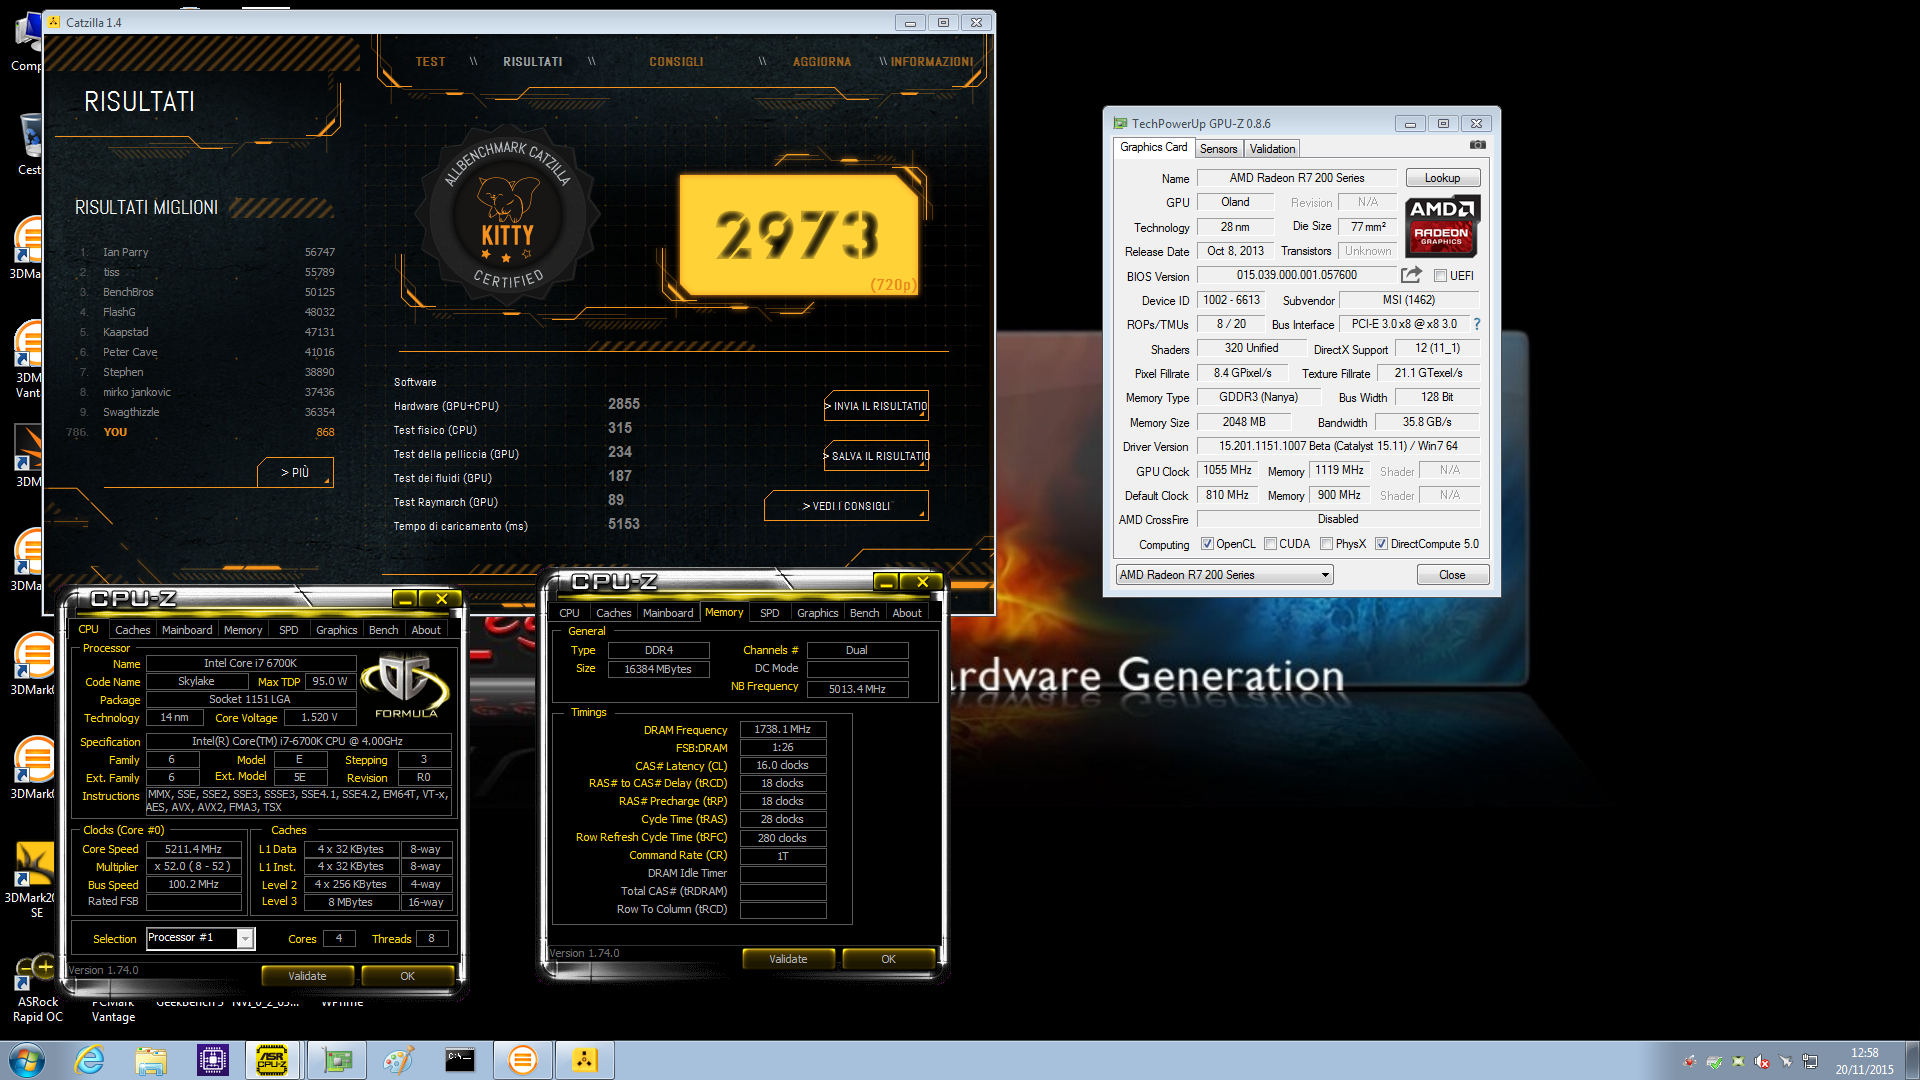The width and height of the screenshot is (1920, 1080).
Task: Click SALVA IL RISULTATO button
Action: (x=877, y=456)
